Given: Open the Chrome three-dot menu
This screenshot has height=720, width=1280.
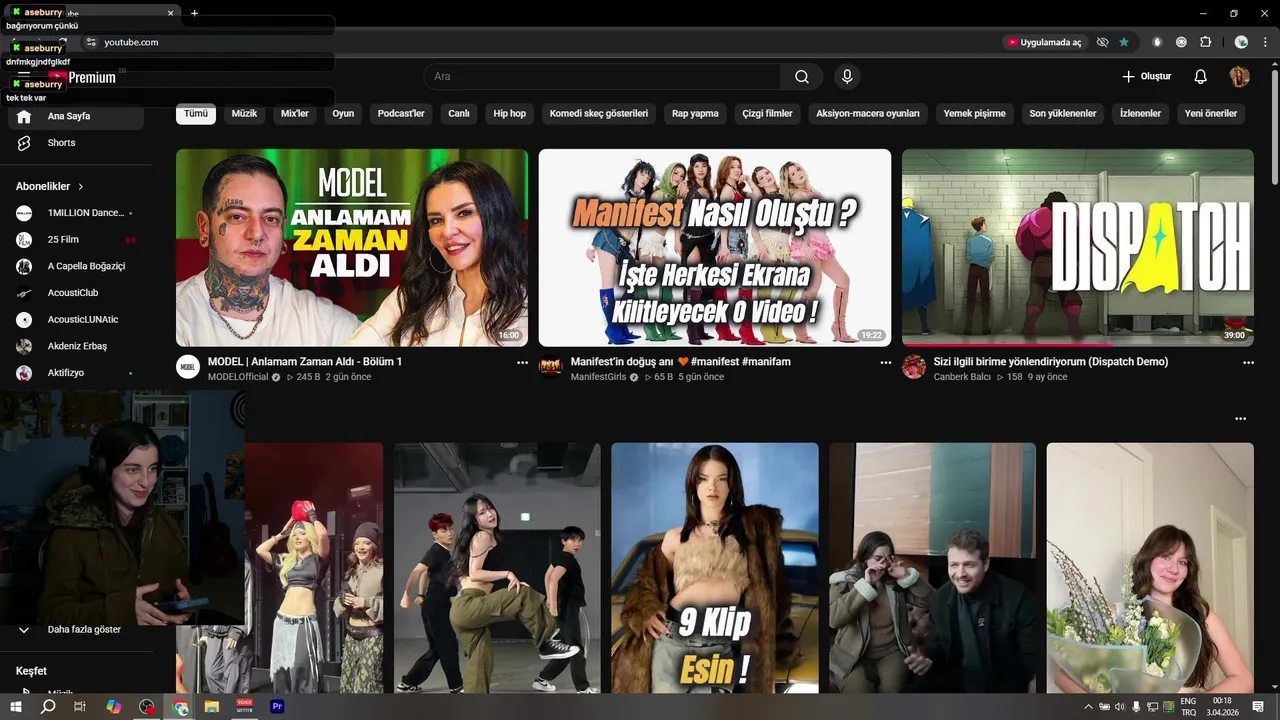Looking at the screenshot, I should click(x=1263, y=42).
